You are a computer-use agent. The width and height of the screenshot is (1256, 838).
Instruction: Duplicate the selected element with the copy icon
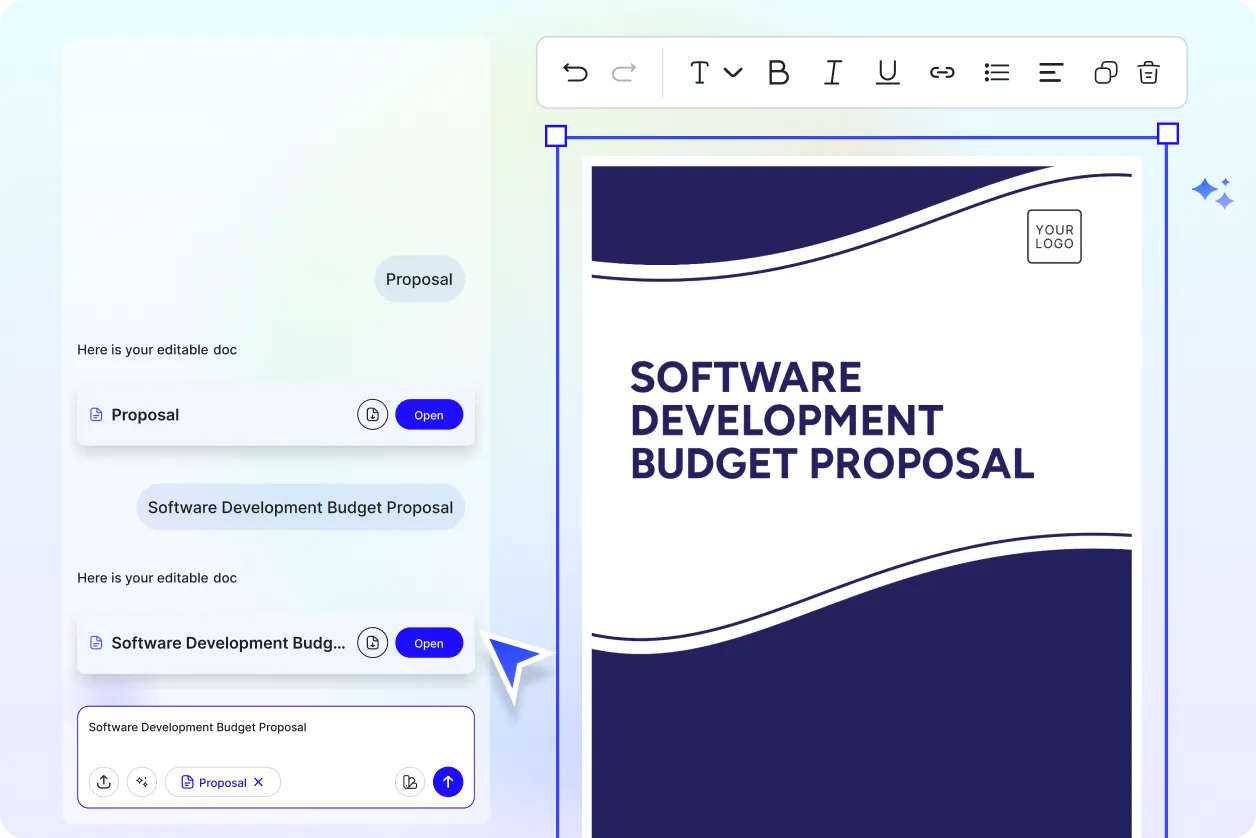point(1105,72)
